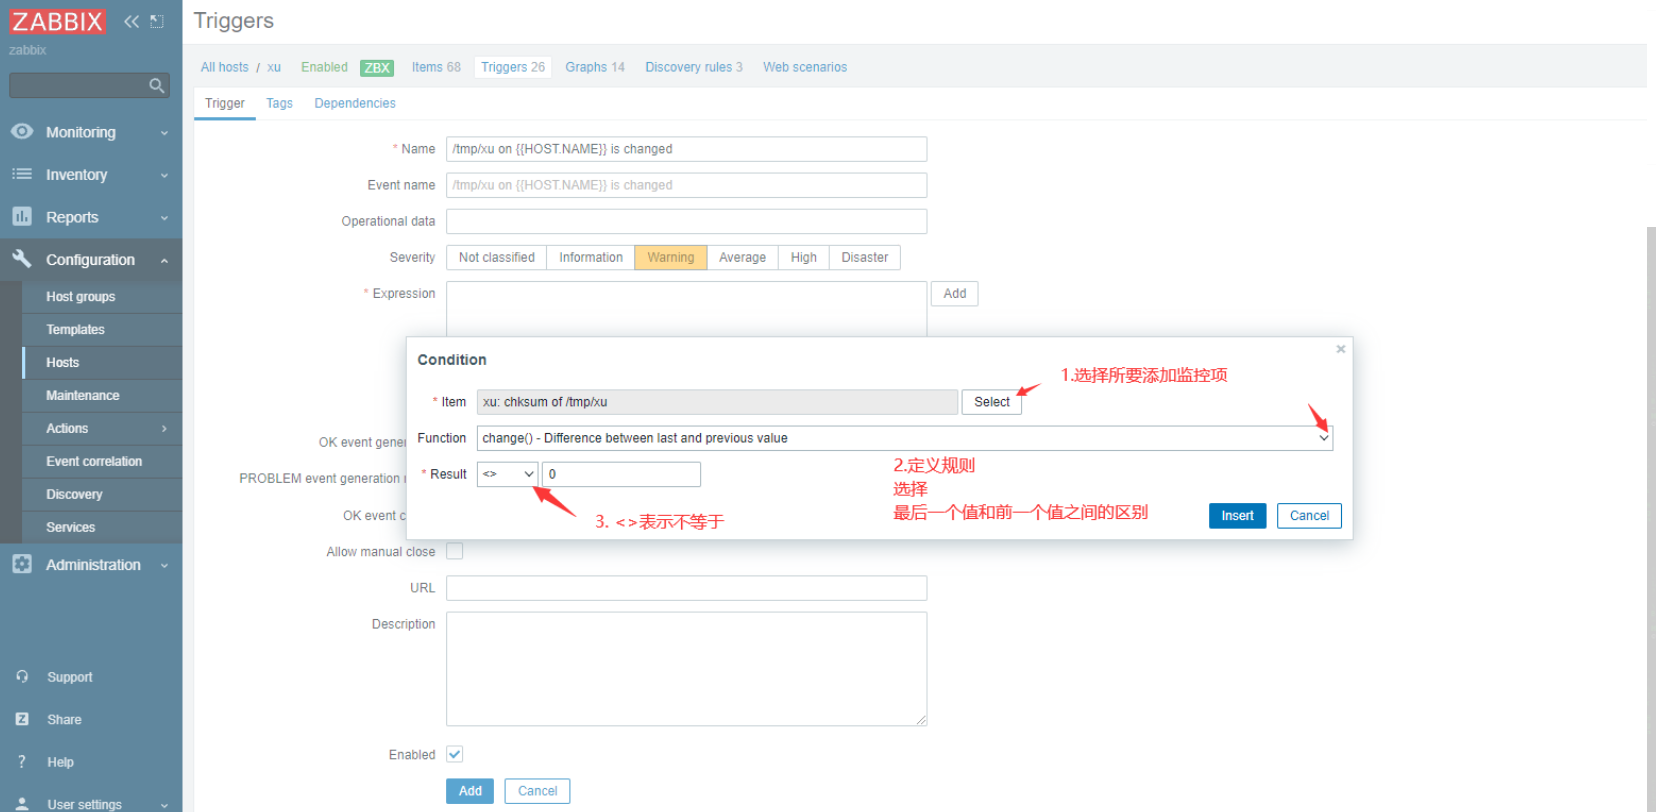Image resolution: width=1656 pixels, height=812 pixels.
Task: Click Insert in Condition dialog
Action: pos(1237,516)
